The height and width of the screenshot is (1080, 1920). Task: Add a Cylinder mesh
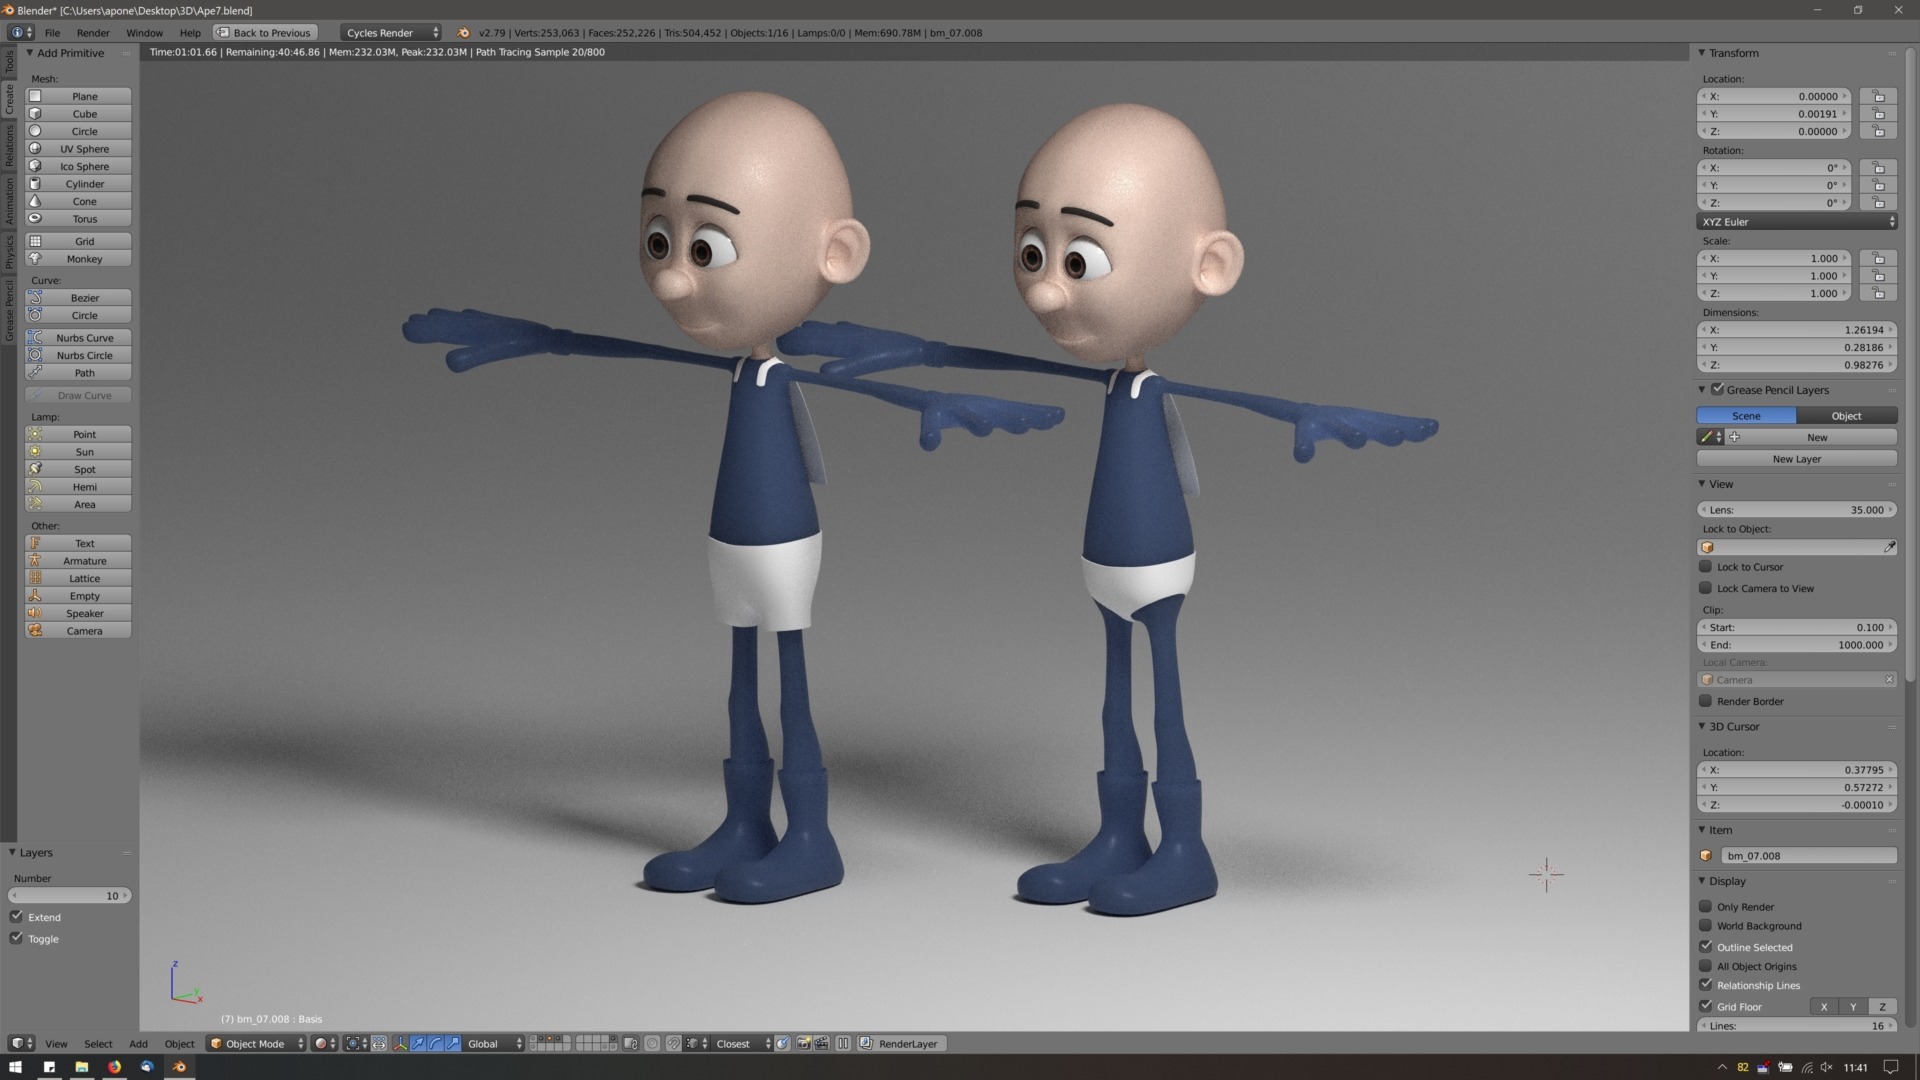coord(78,184)
